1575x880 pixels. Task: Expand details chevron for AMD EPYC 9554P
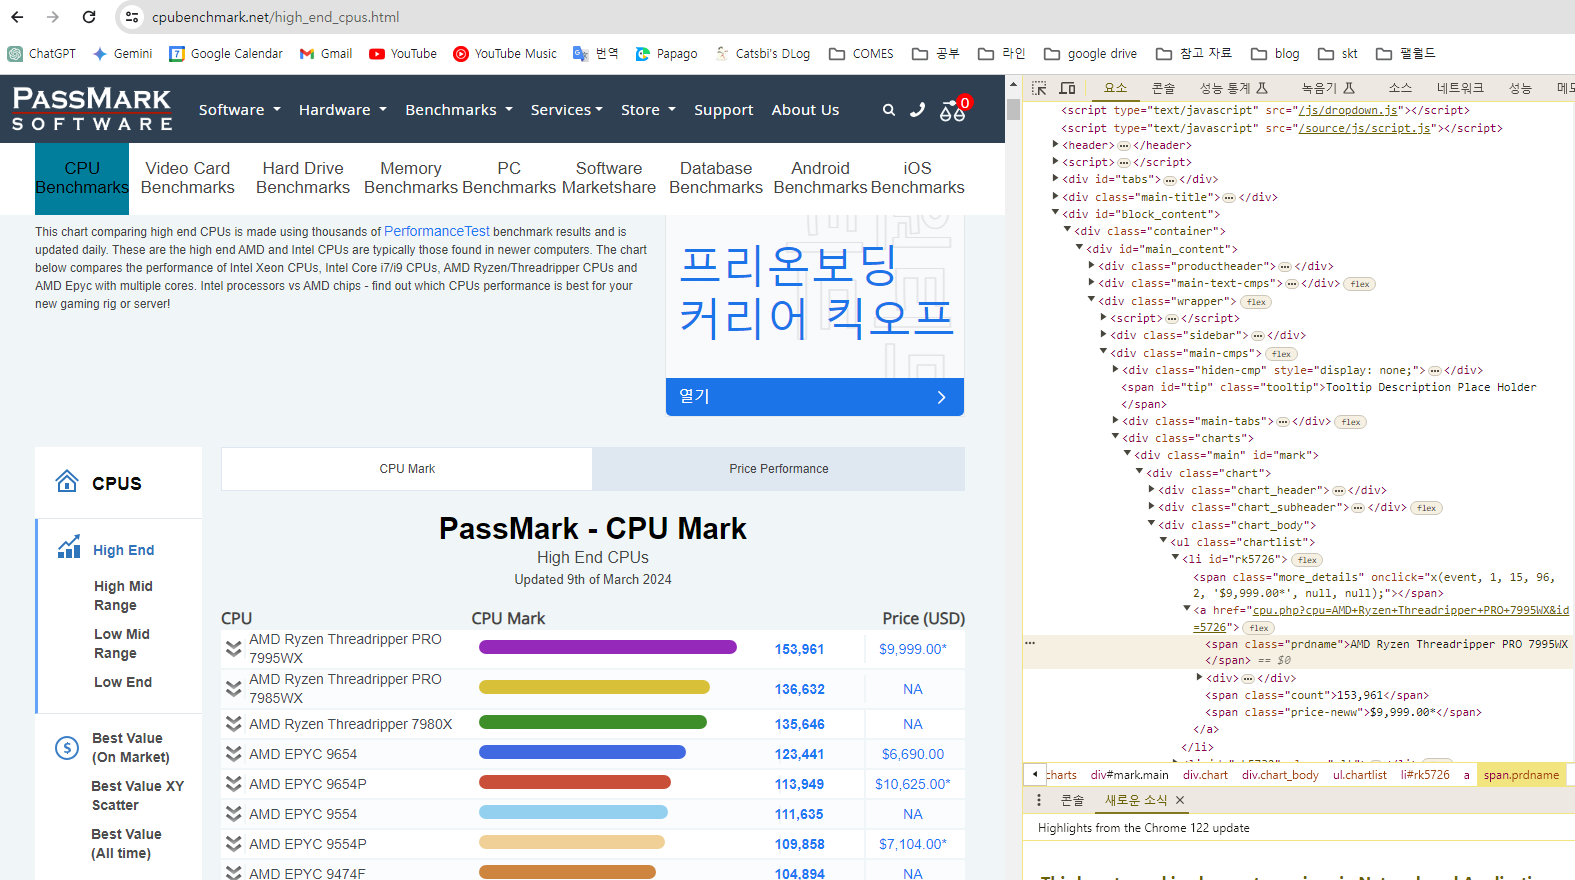[x=233, y=844]
